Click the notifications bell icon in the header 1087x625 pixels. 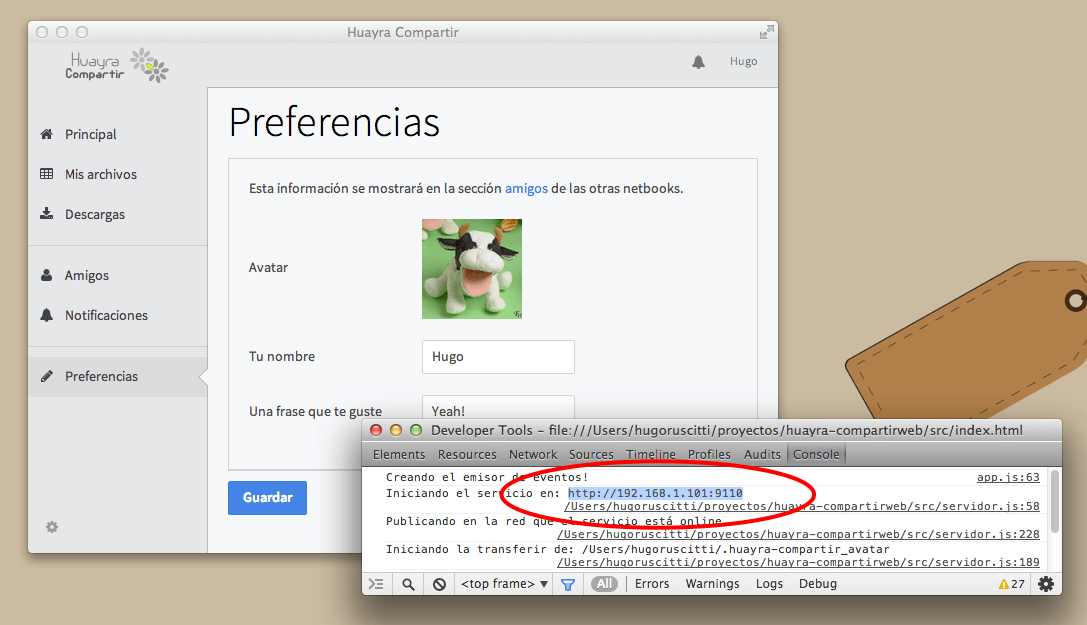tap(698, 62)
